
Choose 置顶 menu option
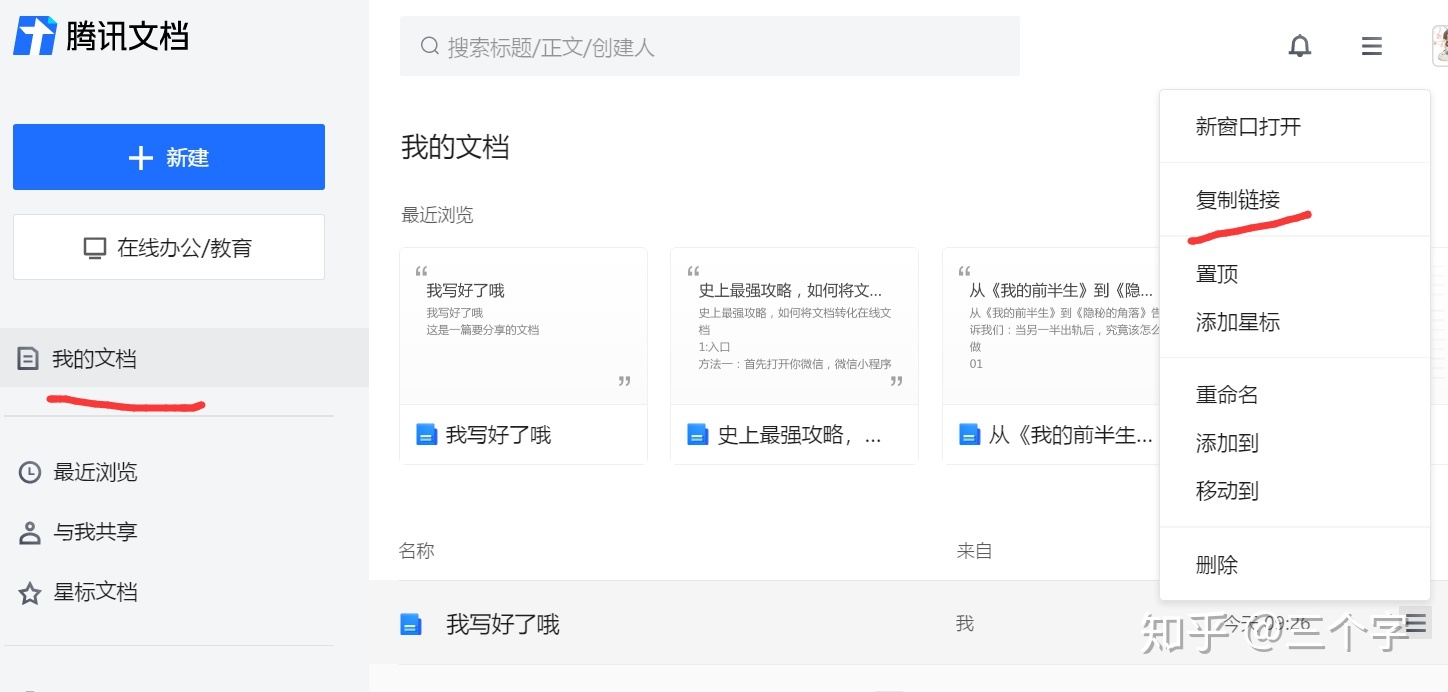coord(1217,274)
